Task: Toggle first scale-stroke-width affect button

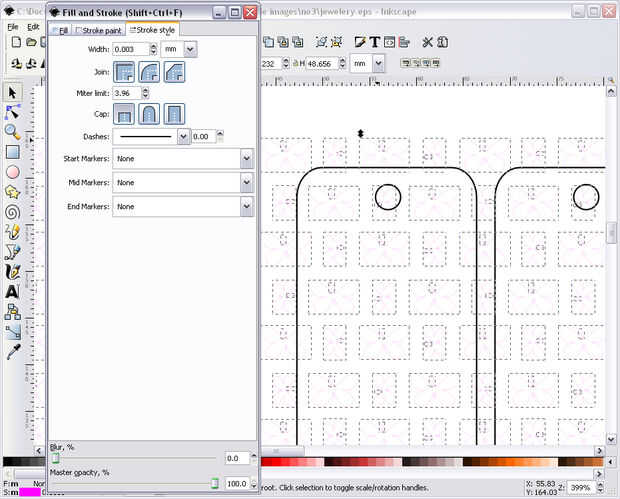Action: pos(405,63)
